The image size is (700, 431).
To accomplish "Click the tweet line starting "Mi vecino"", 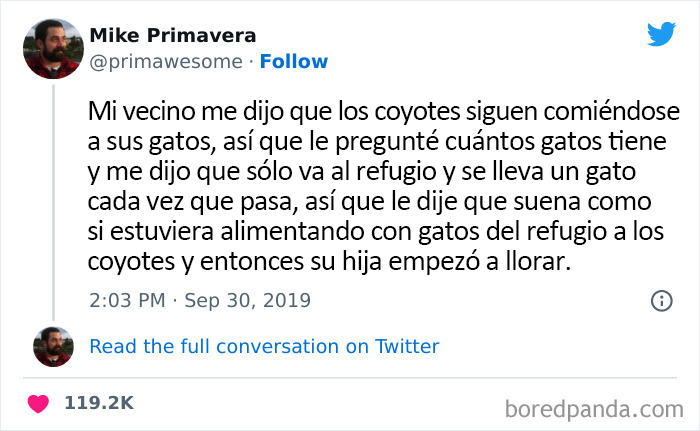I will 367,106.
